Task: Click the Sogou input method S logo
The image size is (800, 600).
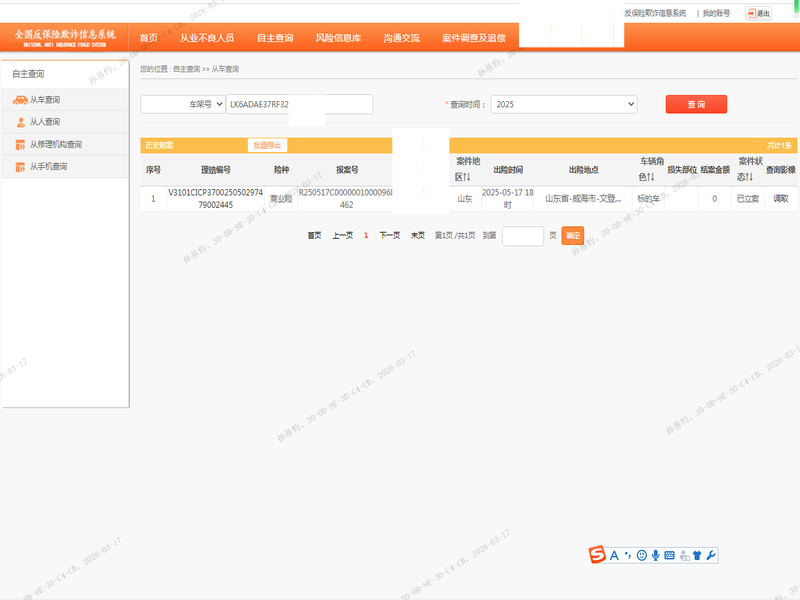Action: point(597,555)
